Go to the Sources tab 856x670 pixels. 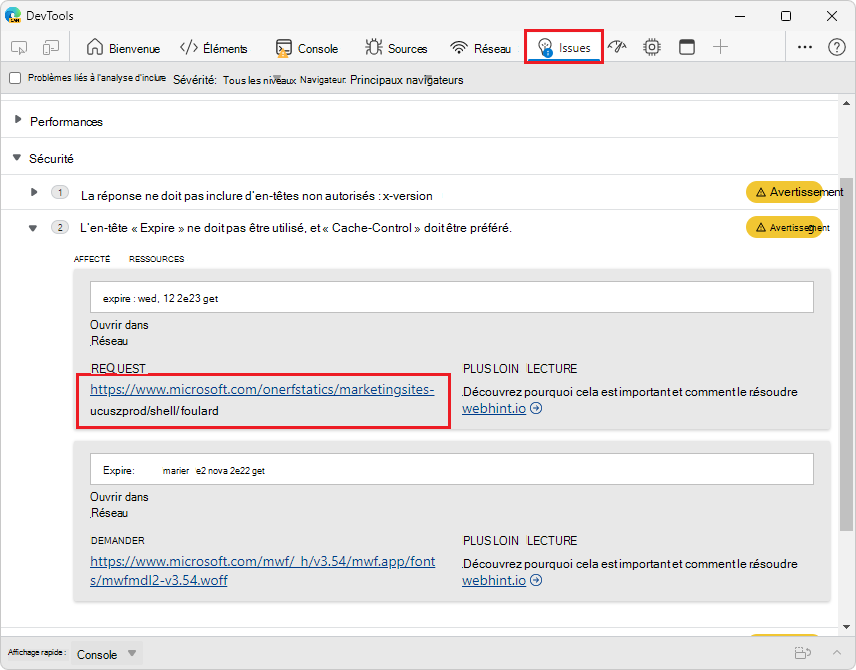396,48
